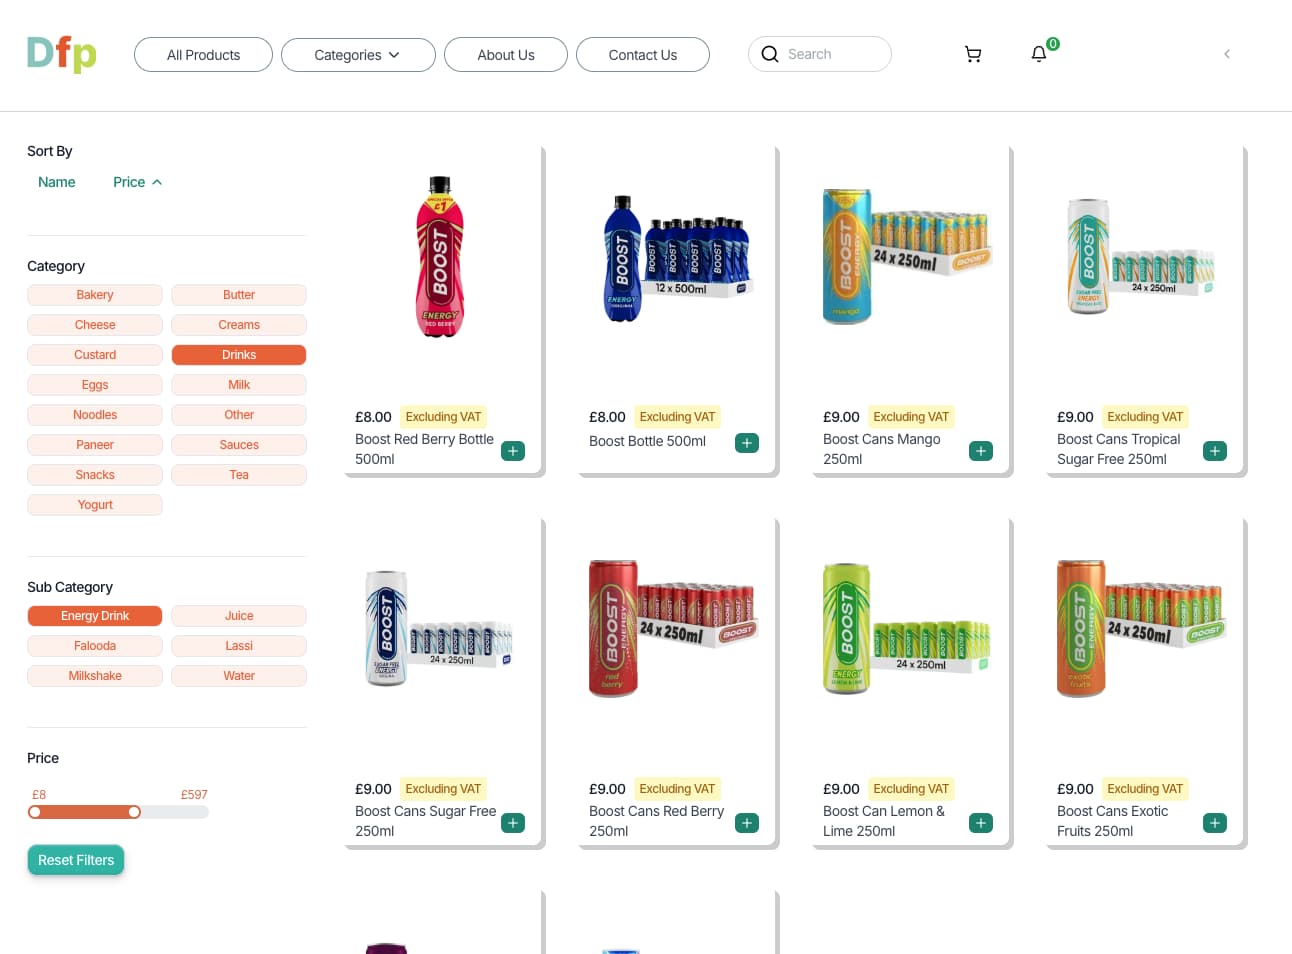The image size is (1292, 954).
Task: Add Boost Cans Red Berry 250ml to cart
Action: click(747, 823)
